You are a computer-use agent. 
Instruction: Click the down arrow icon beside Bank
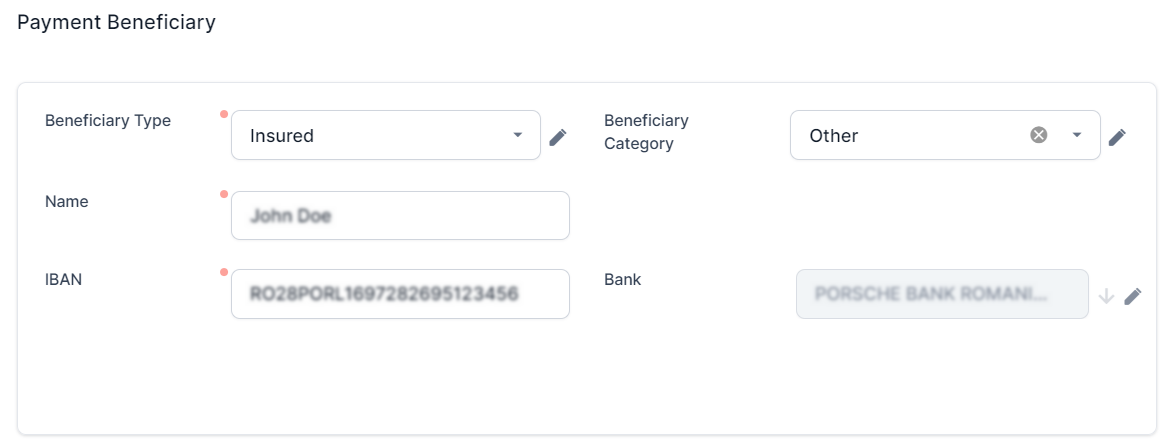click(x=1106, y=296)
